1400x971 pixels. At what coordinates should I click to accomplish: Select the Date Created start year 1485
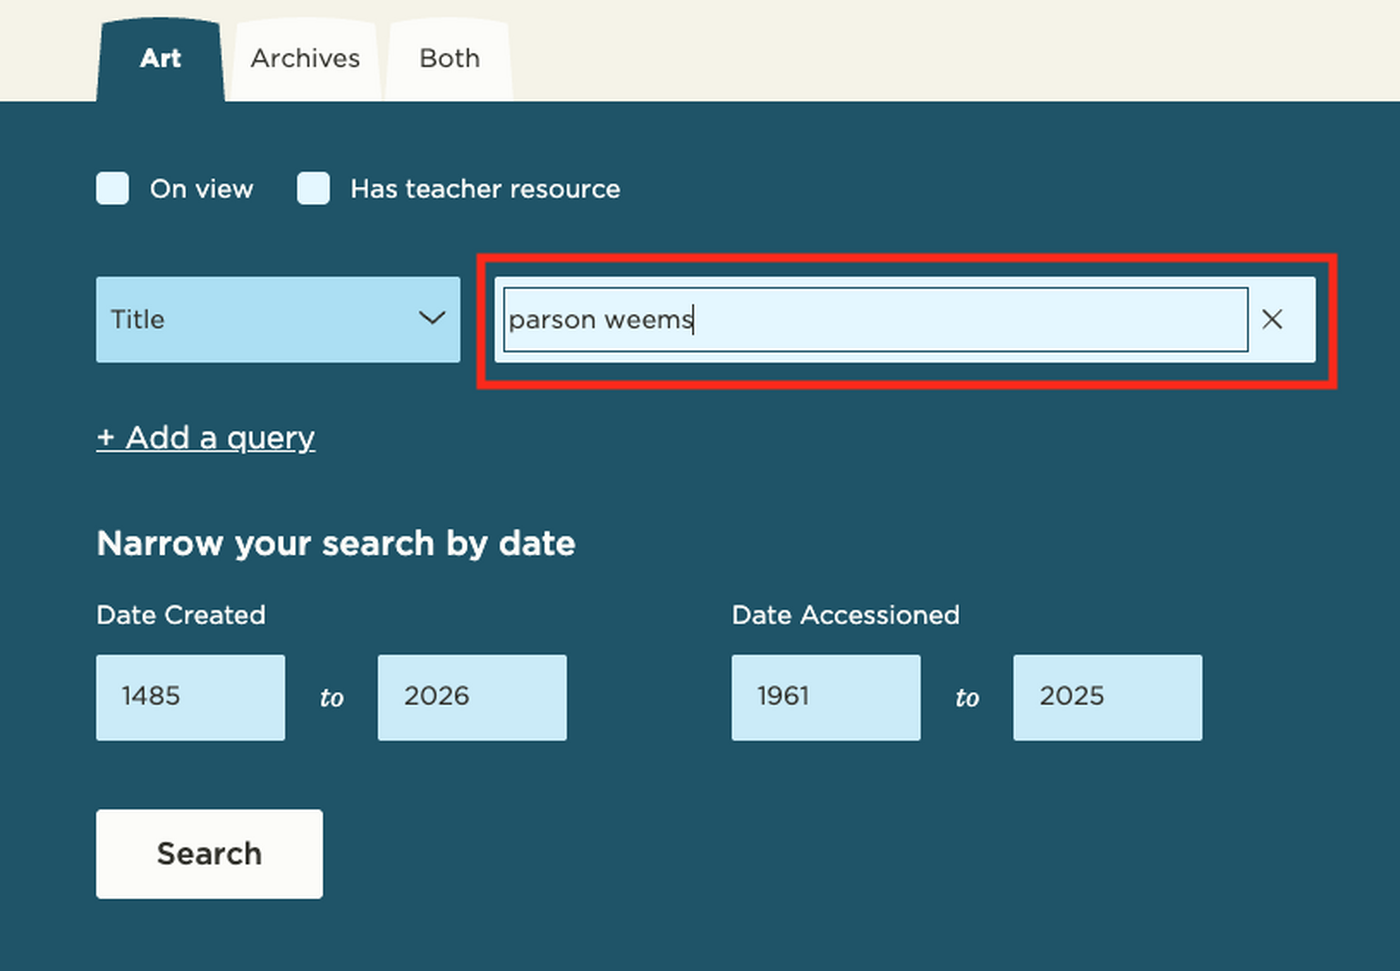coord(190,697)
